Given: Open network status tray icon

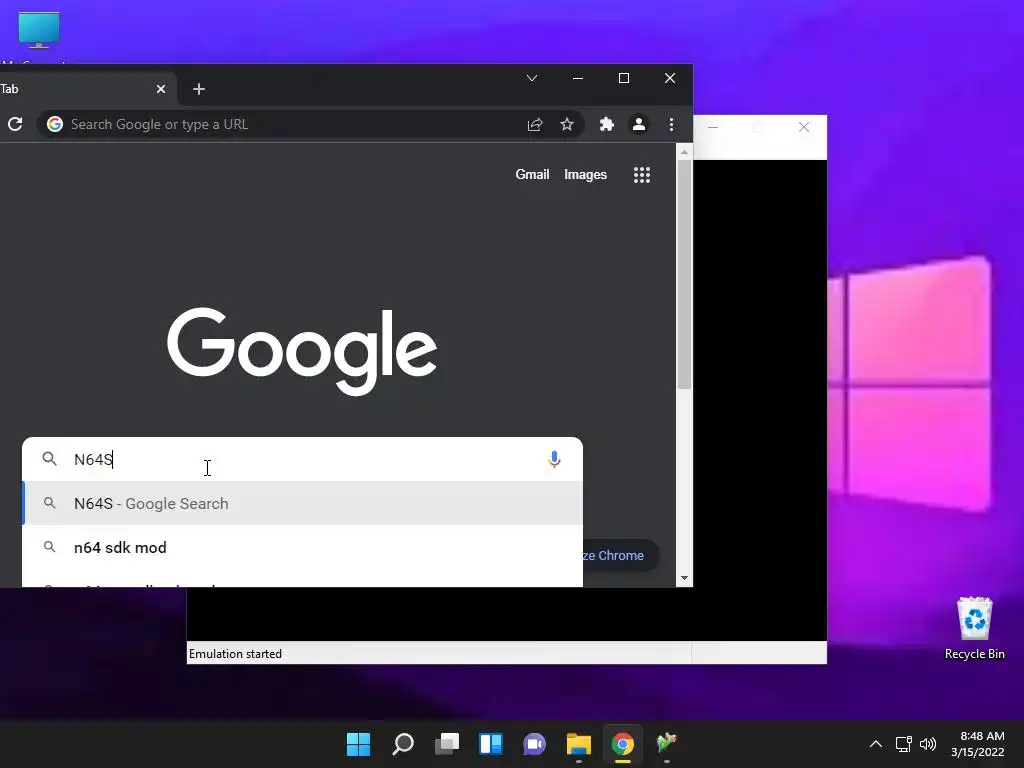Looking at the screenshot, I should 903,744.
